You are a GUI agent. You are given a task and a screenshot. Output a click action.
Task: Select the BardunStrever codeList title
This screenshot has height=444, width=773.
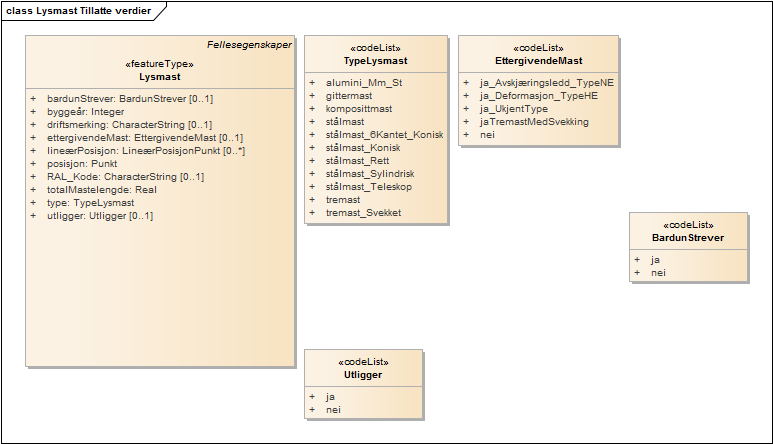coord(688,238)
